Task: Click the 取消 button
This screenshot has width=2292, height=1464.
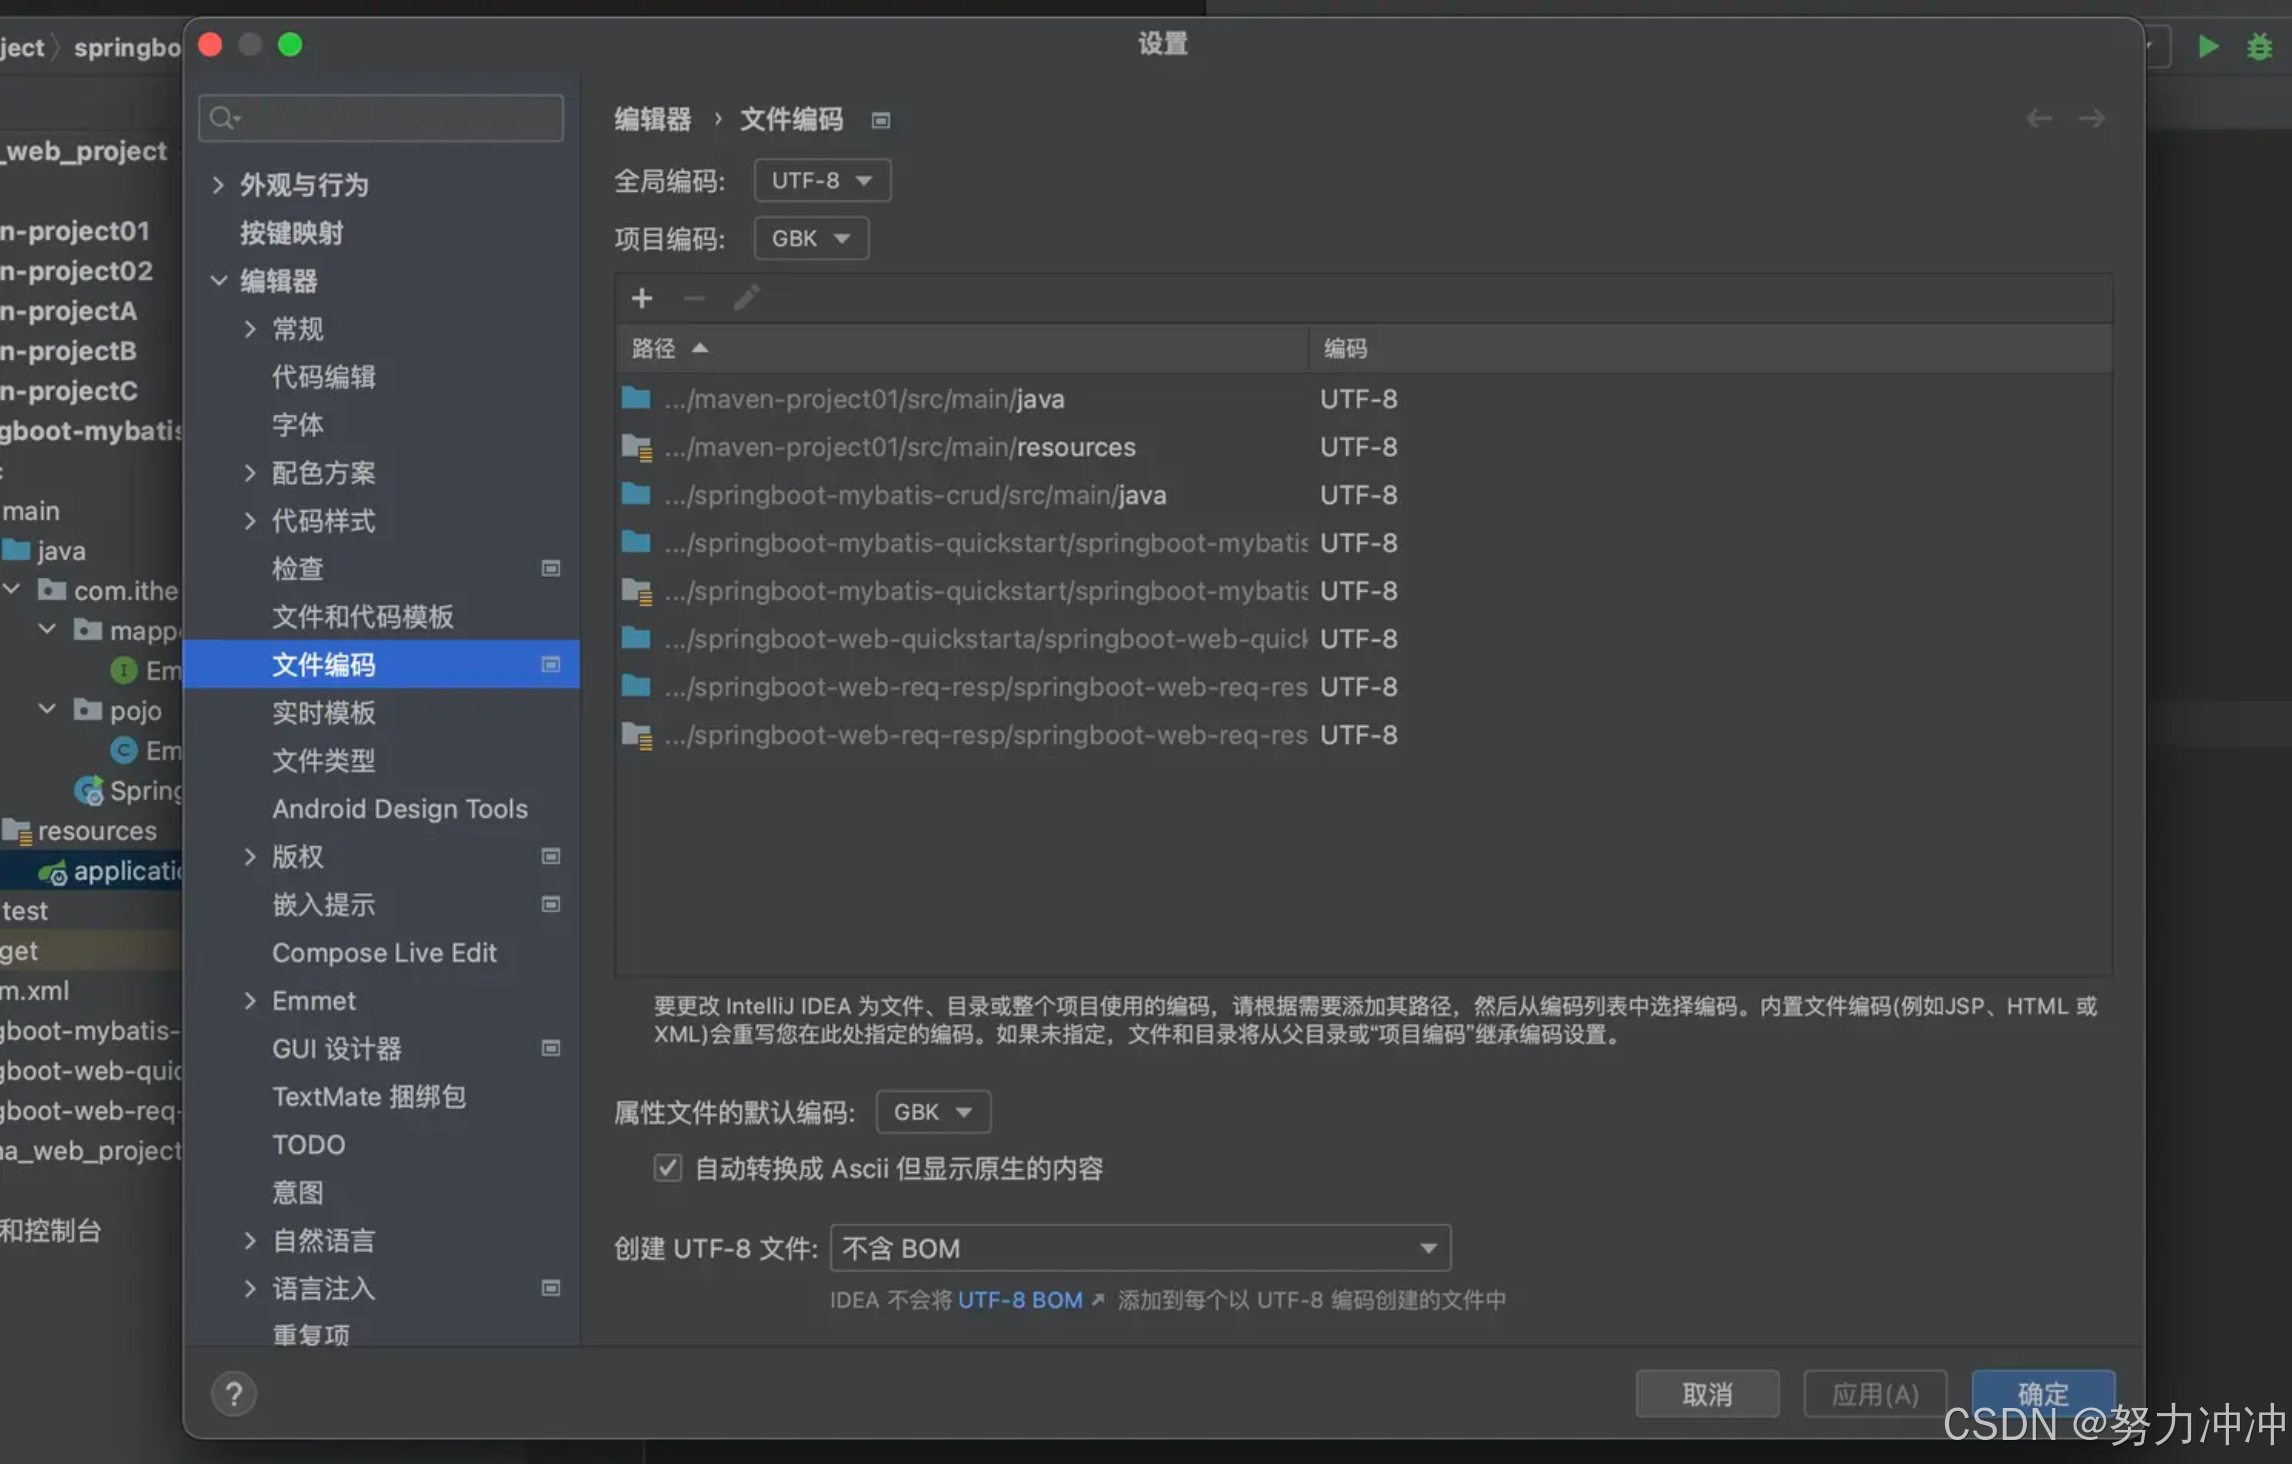Action: coord(1707,1394)
